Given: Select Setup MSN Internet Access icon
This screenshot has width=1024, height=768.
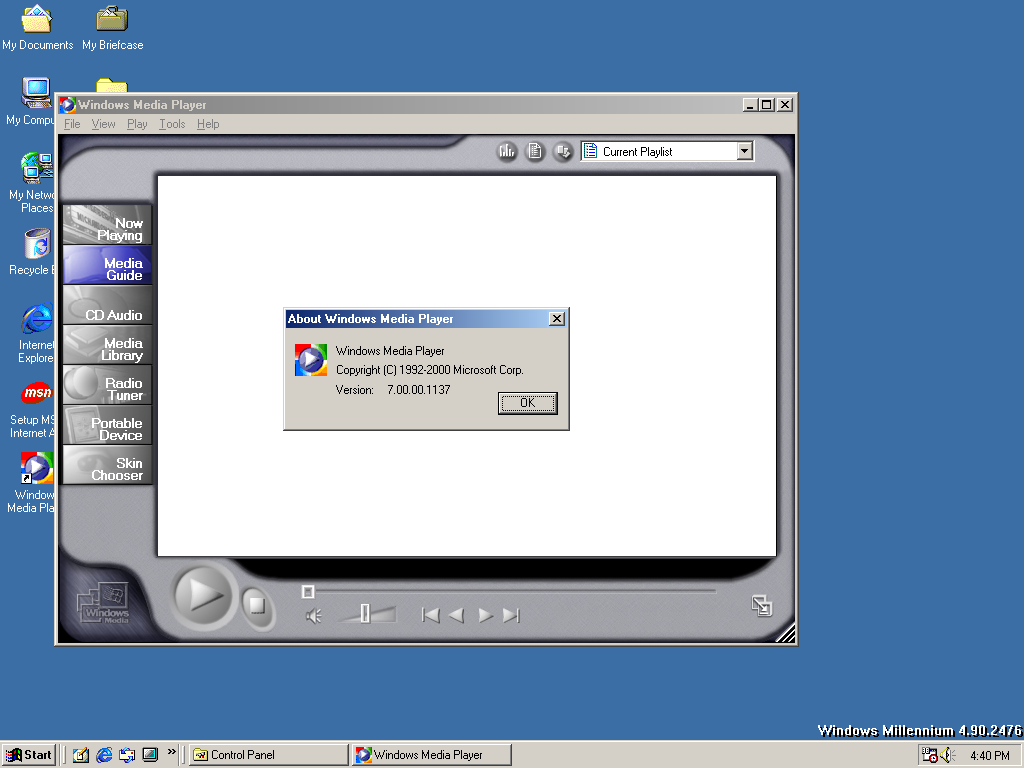Looking at the screenshot, I should pyautogui.click(x=33, y=409).
